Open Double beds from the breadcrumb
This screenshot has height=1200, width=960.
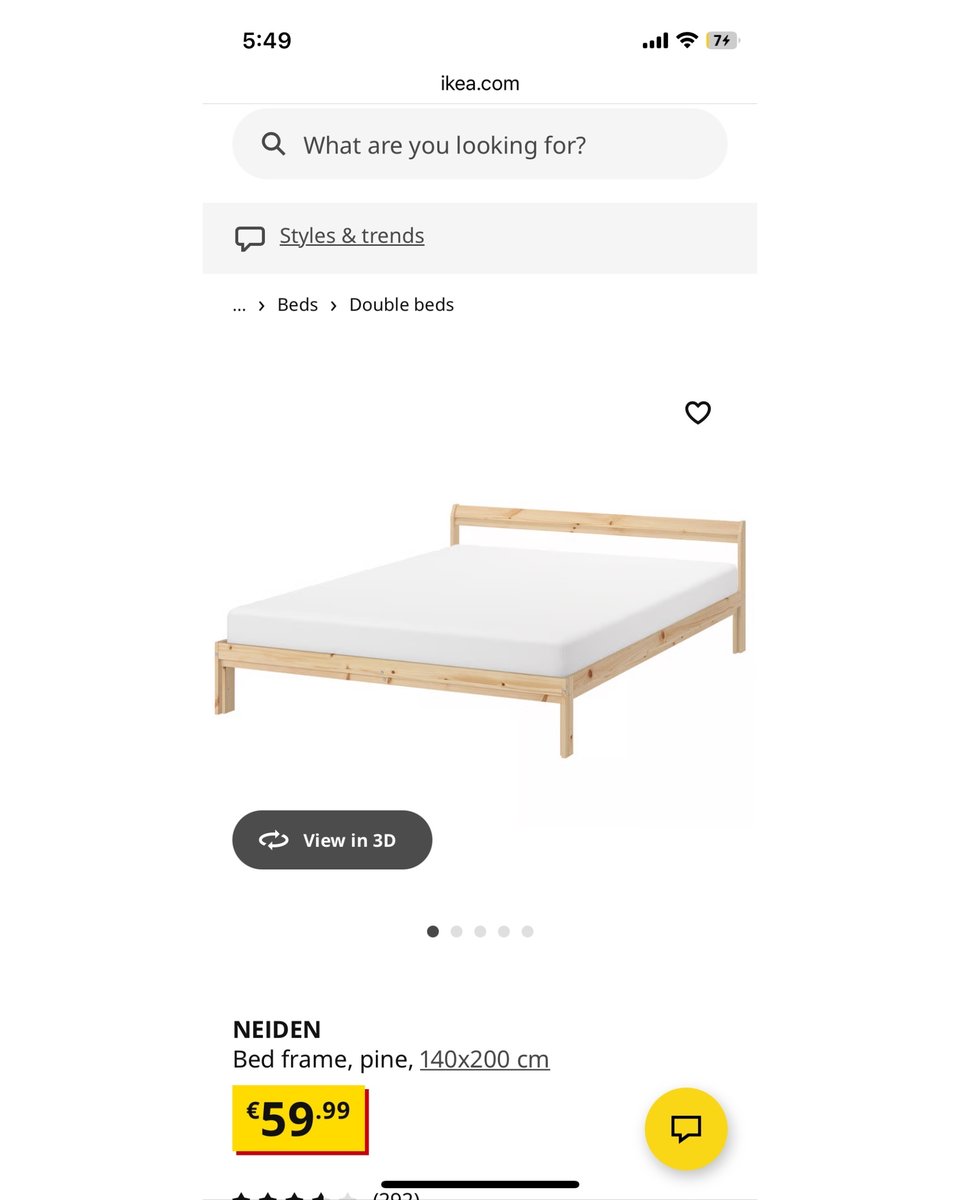point(401,304)
